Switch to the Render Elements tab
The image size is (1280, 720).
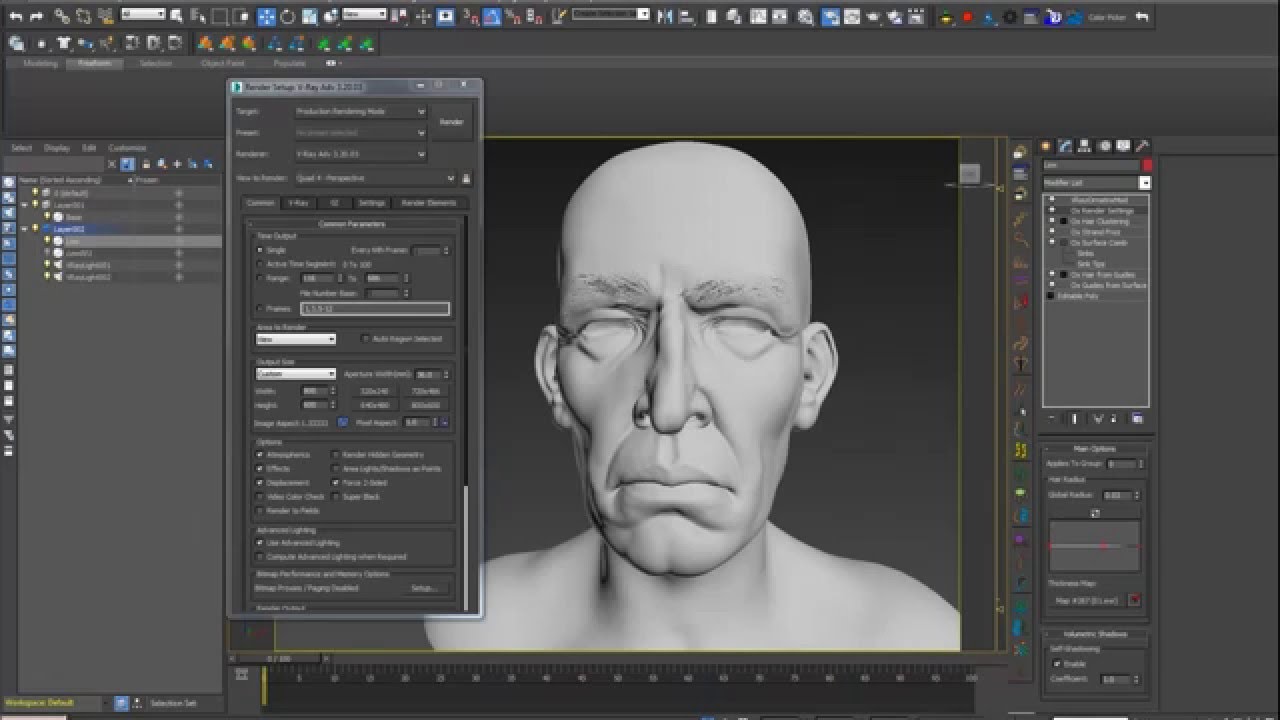click(x=428, y=203)
